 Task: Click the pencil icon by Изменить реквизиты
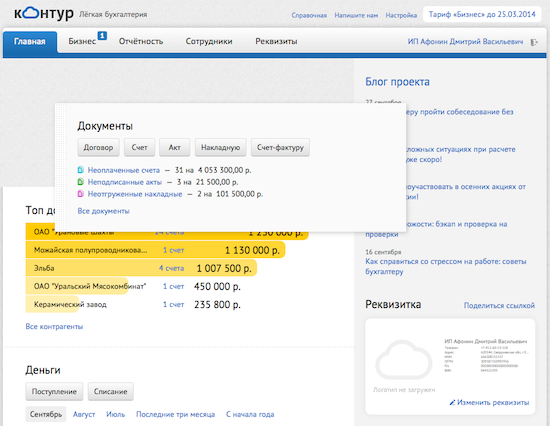coord(452,402)
